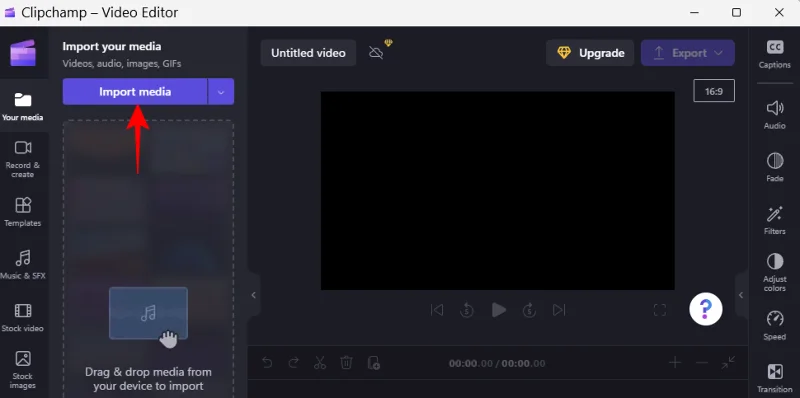Open the Export dropdown

pyautogui.click(x=688, y=53)
